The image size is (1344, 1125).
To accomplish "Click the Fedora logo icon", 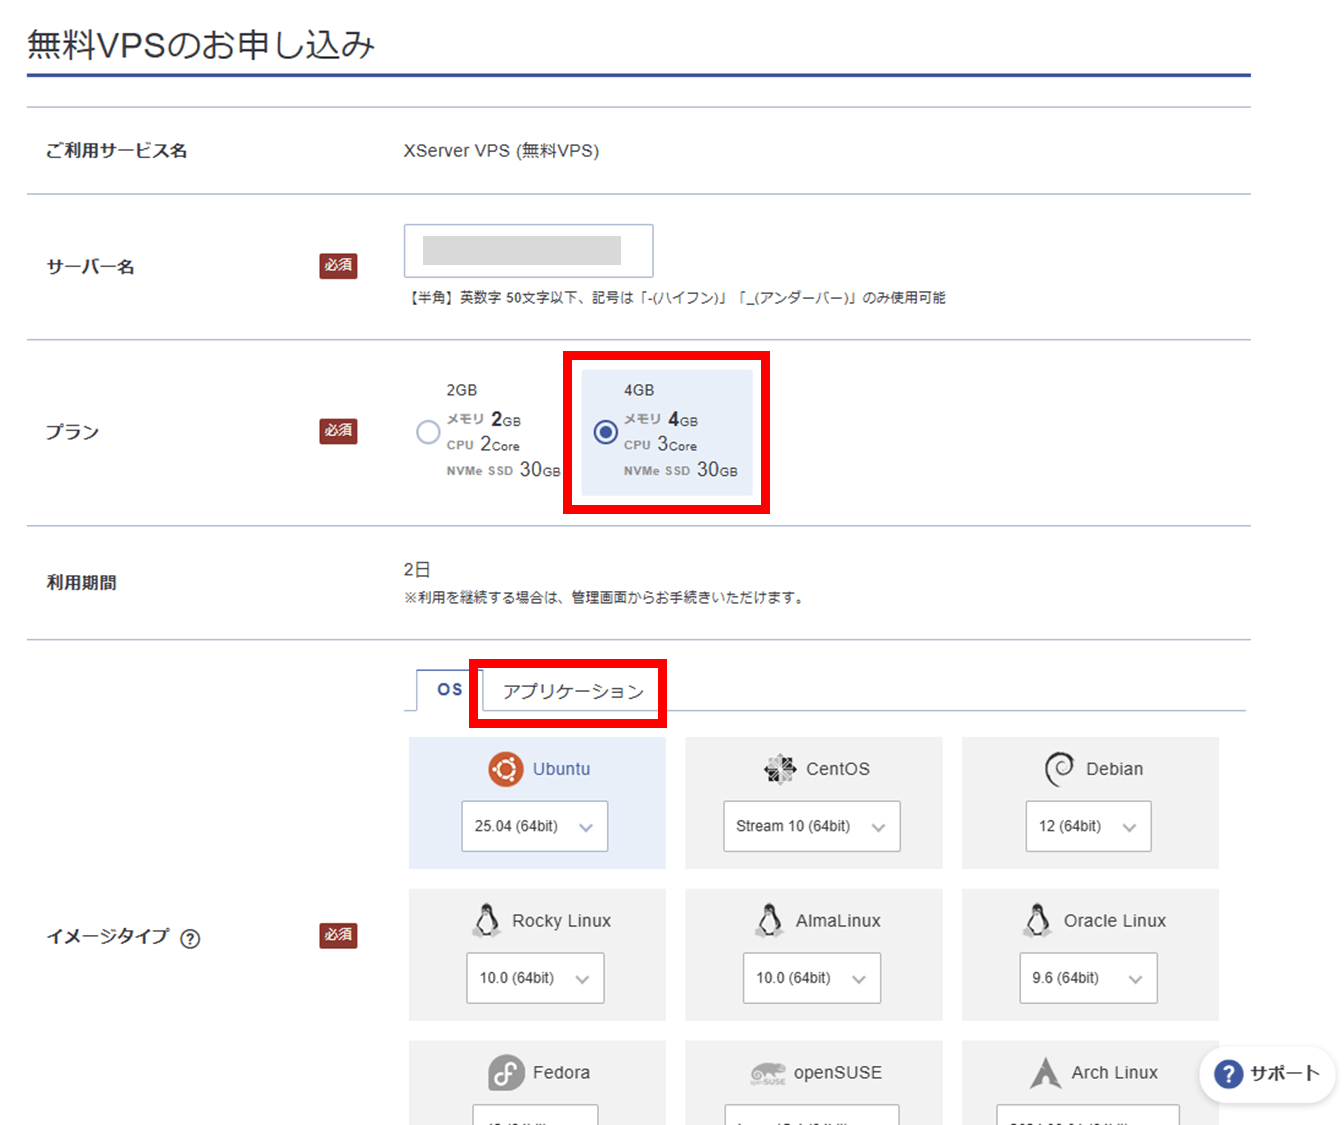I will 506,1072.
